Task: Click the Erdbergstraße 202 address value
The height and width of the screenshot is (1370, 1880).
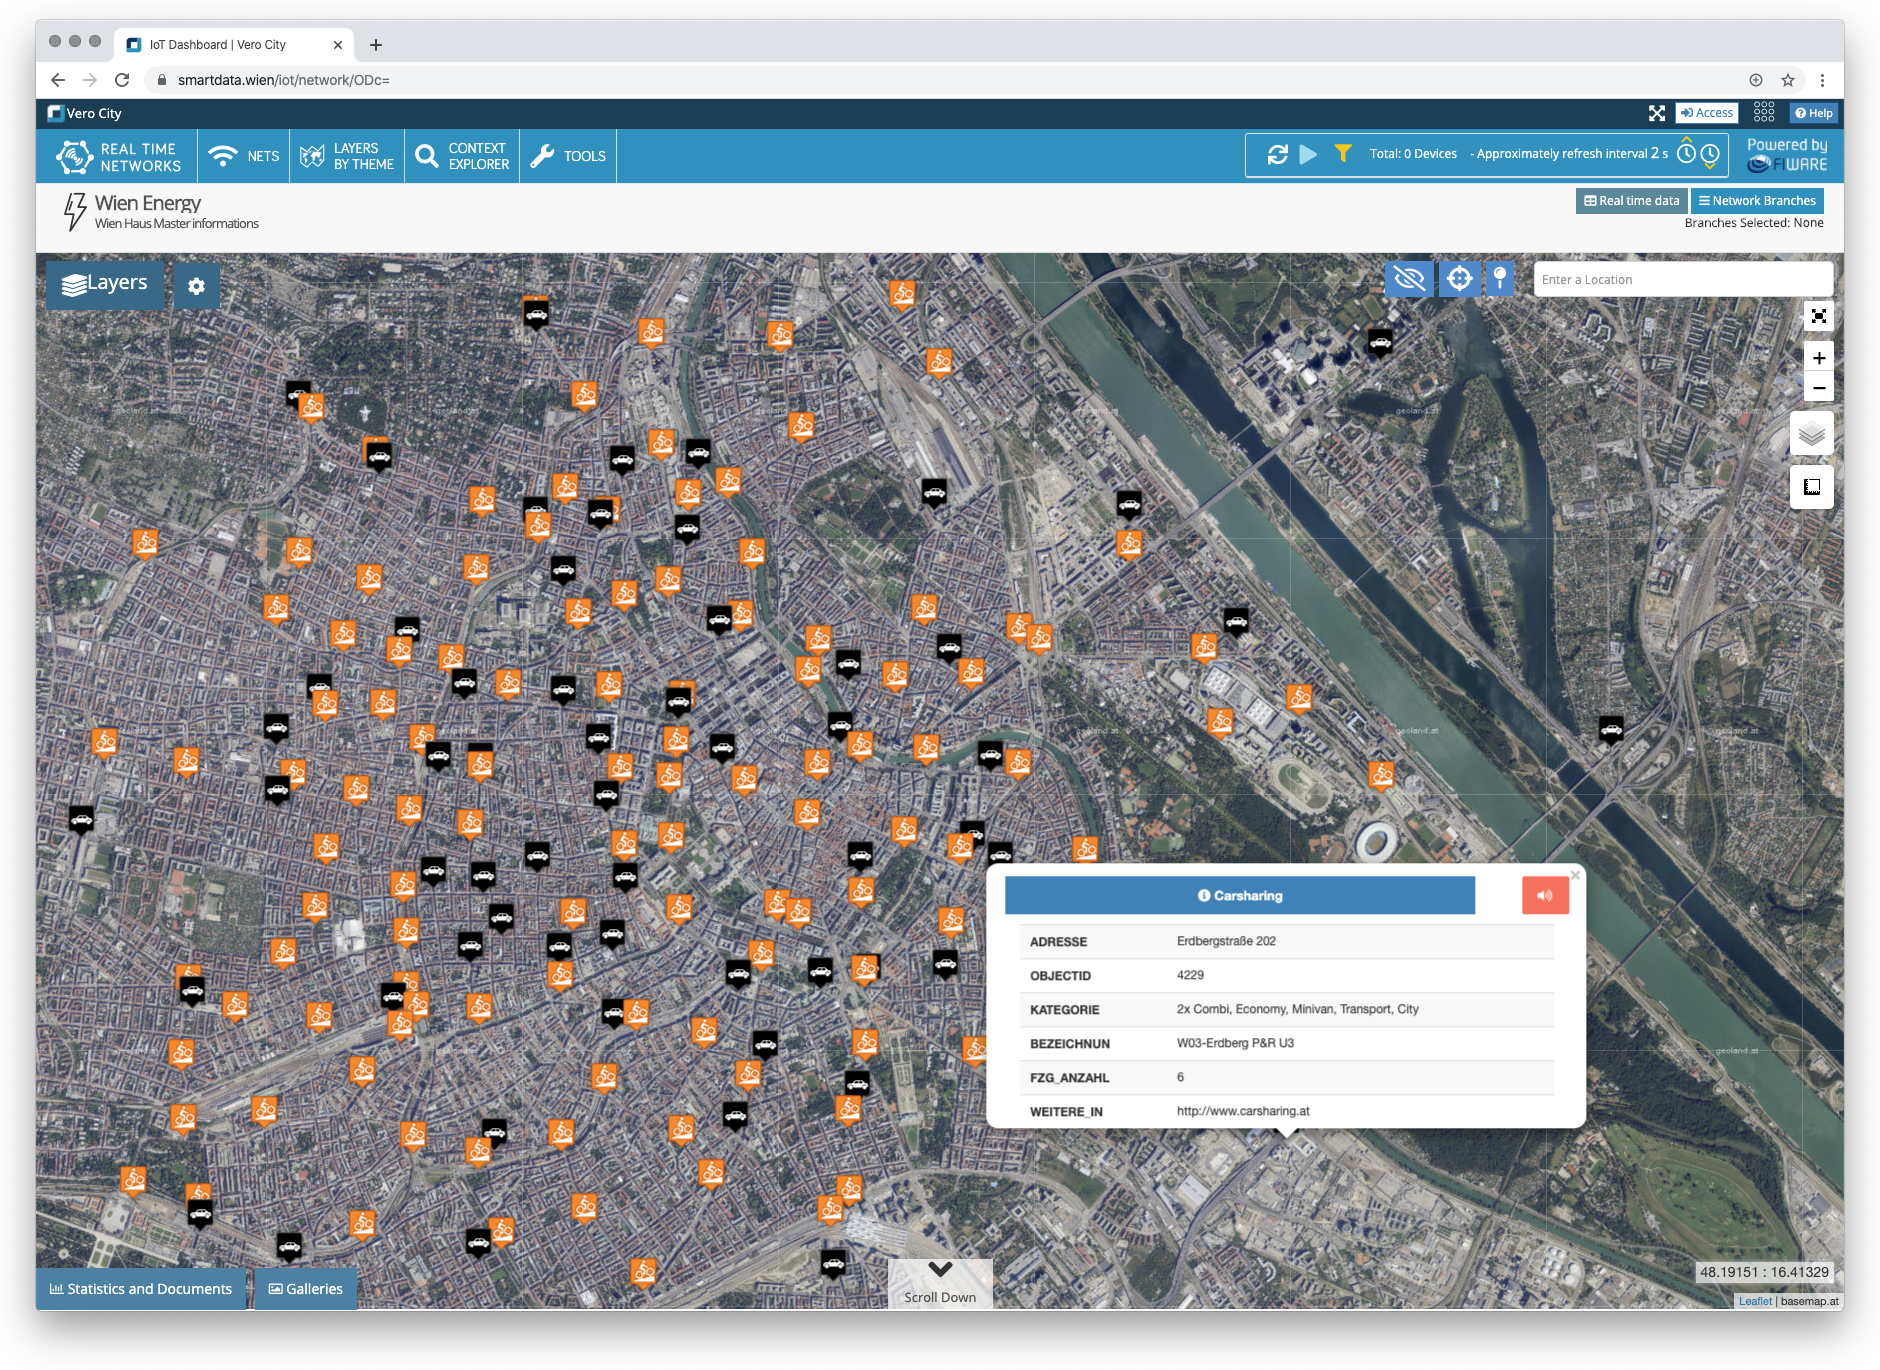Action: pyautogui.click(x=1226, y=941)
